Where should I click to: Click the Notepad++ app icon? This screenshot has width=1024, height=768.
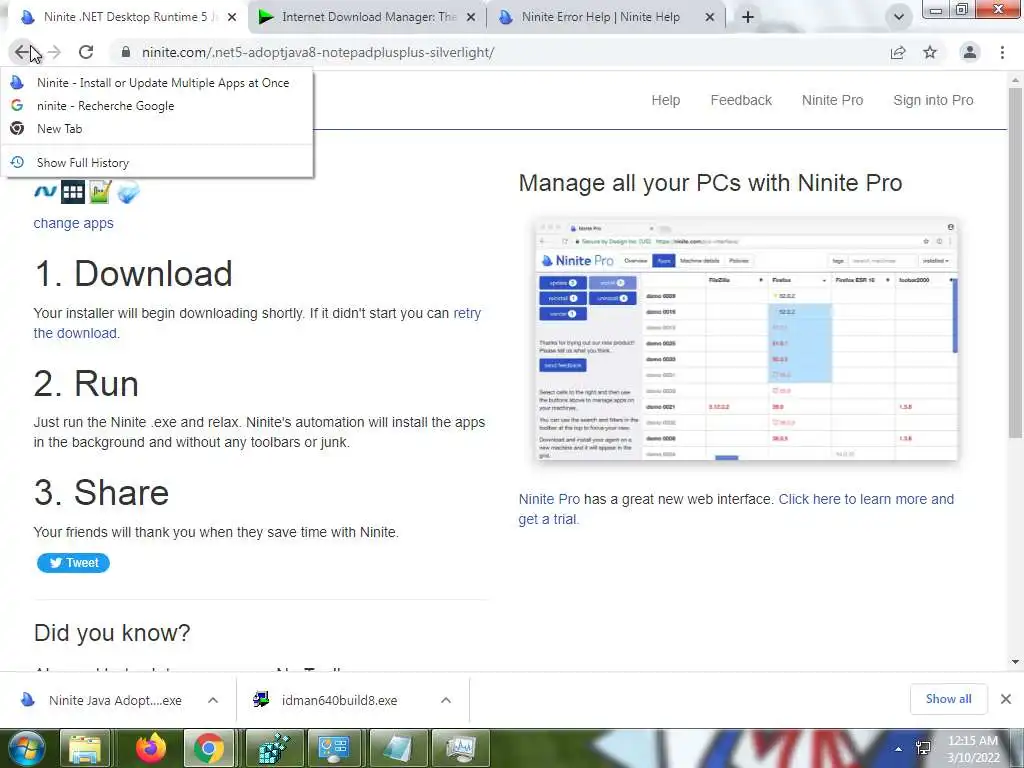(x=101, y=192)
